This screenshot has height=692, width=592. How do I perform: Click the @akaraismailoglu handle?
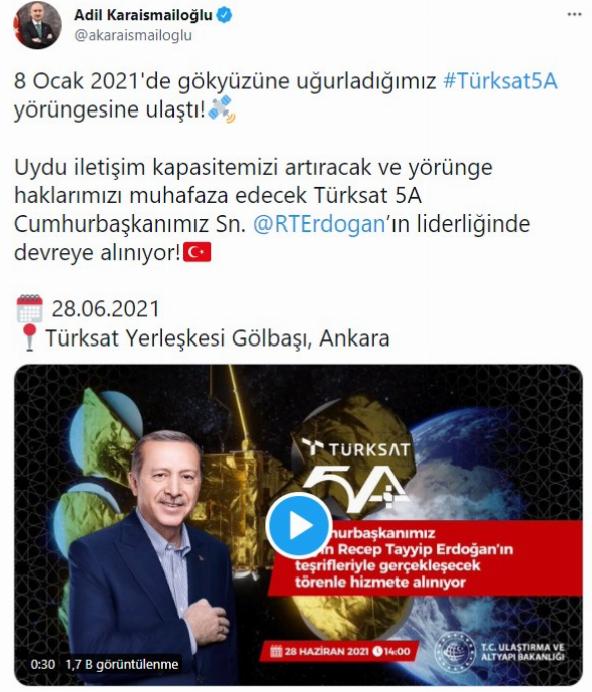(x=133, y=35)
